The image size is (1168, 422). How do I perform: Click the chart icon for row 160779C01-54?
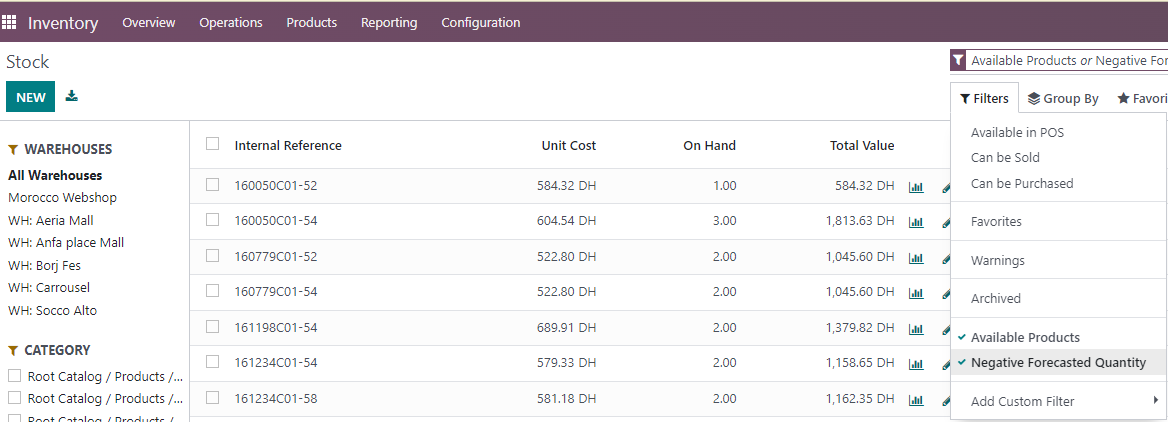tap(916, 292)
